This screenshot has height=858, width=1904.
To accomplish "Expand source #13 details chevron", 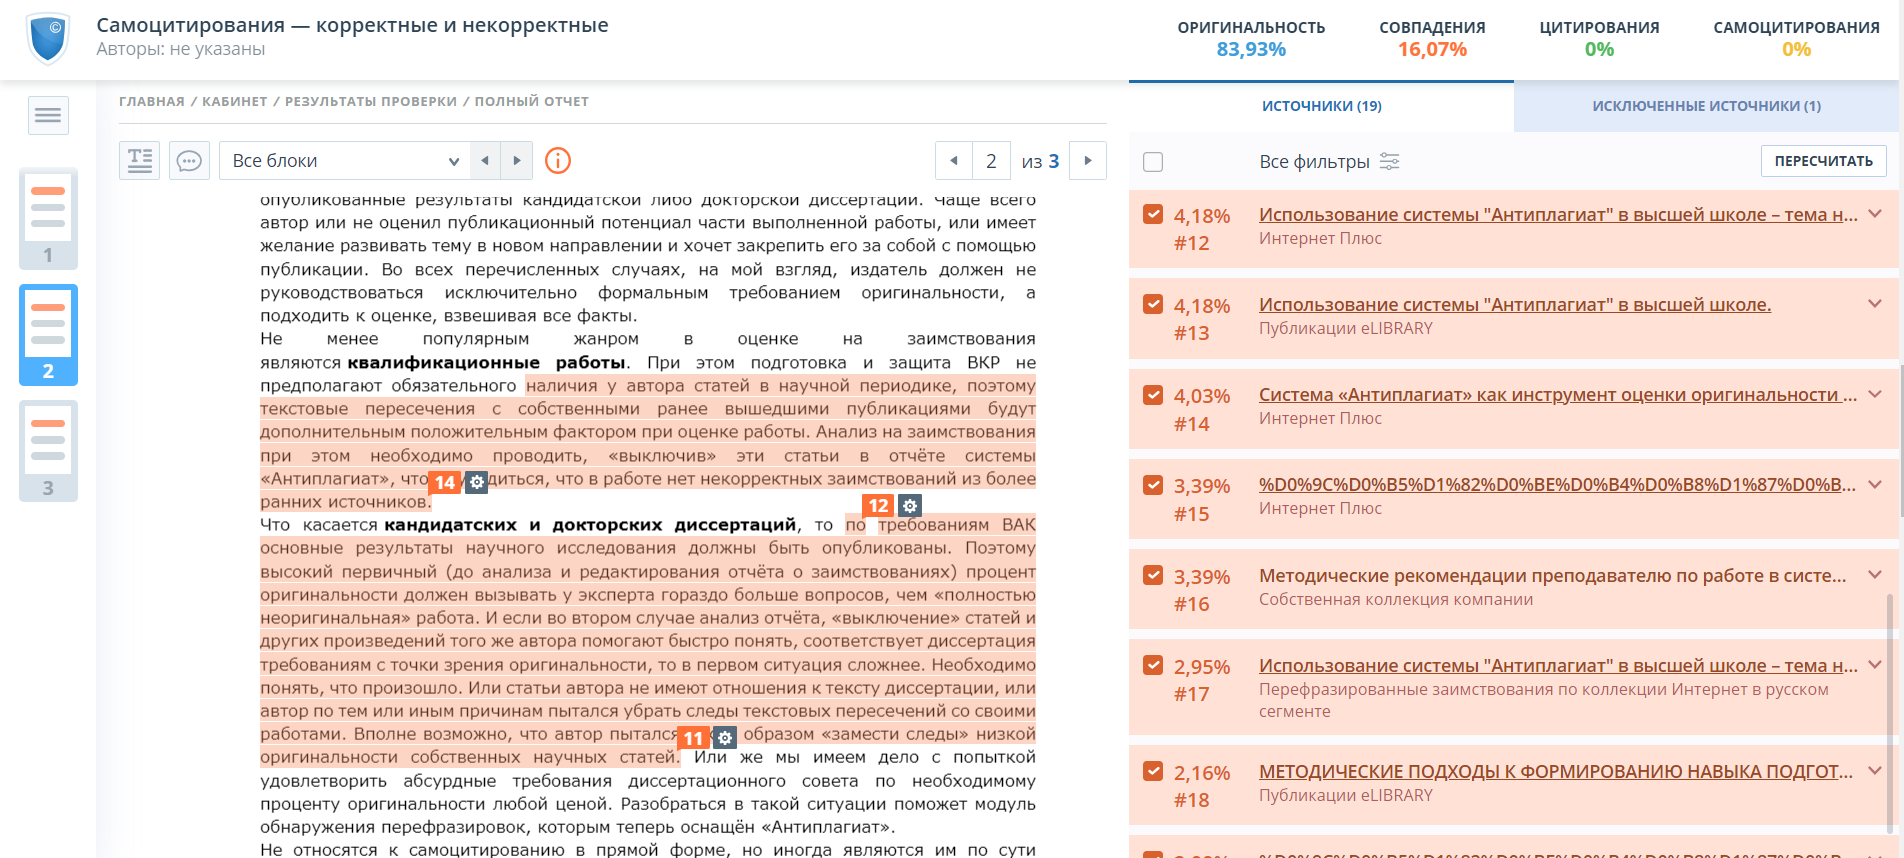I will 1875,304.
